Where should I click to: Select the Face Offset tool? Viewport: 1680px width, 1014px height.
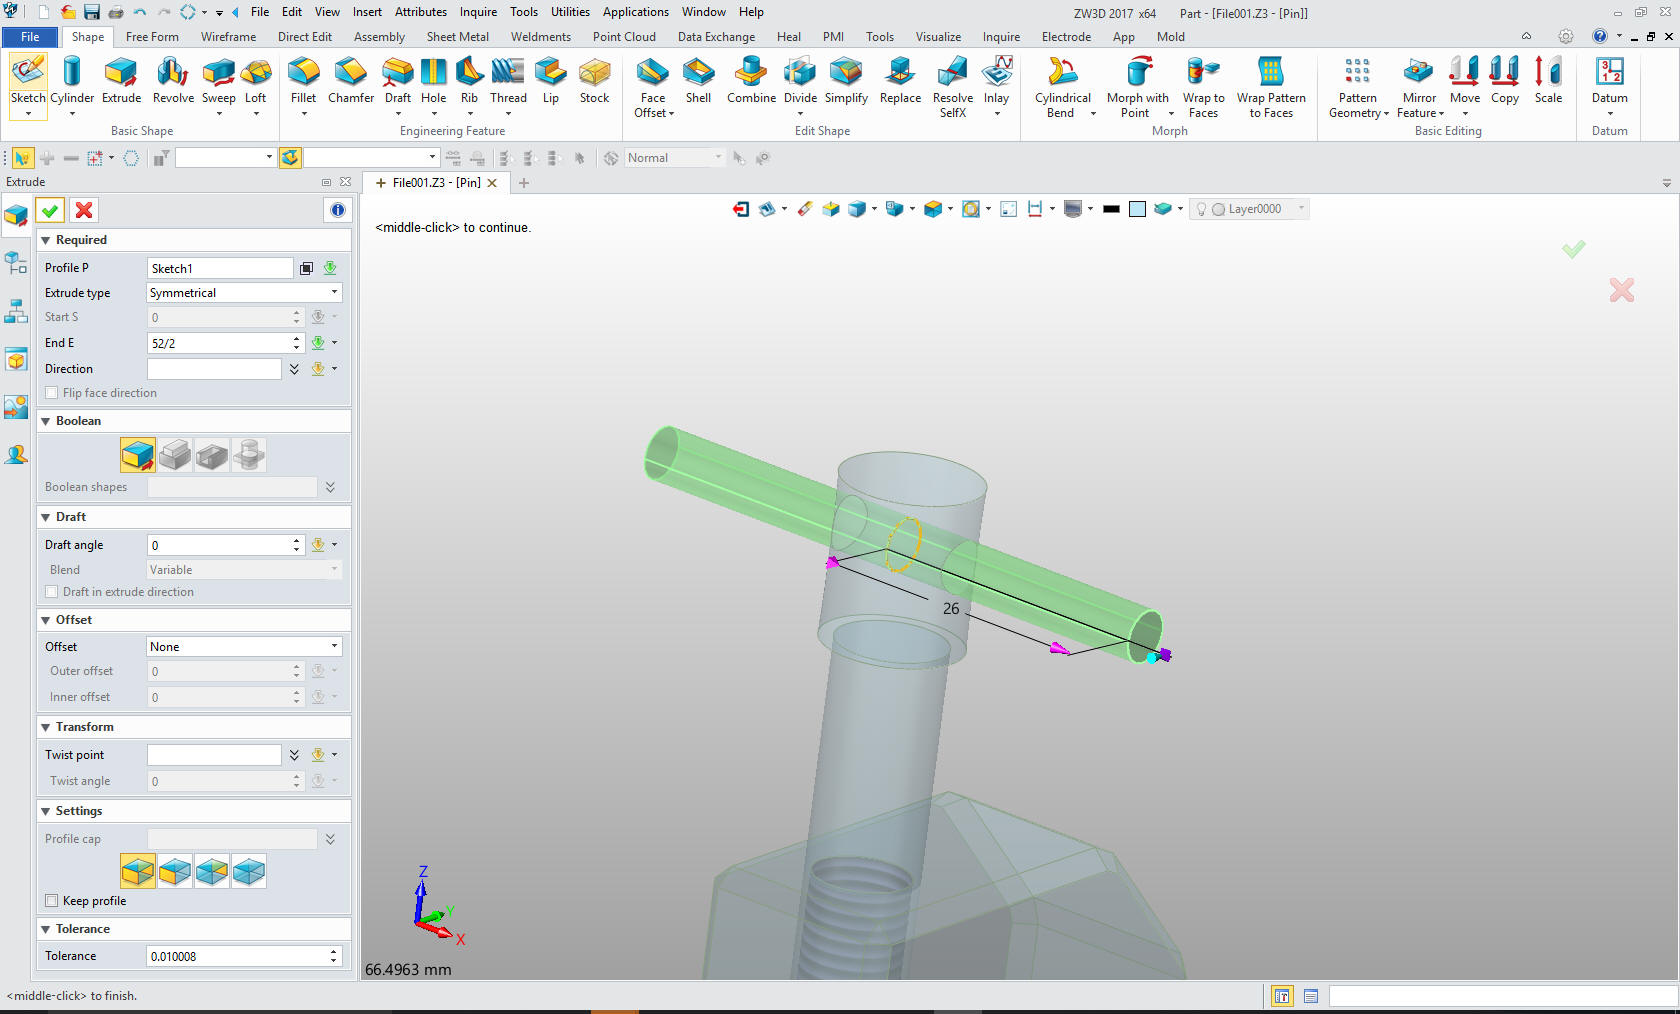(x=653, y=87)
